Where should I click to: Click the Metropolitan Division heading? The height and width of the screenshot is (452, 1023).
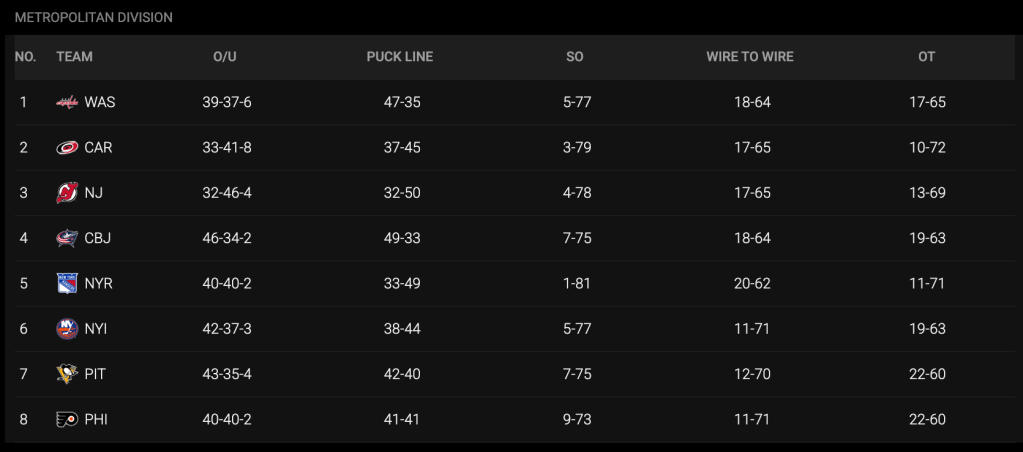tap(93, 18)
